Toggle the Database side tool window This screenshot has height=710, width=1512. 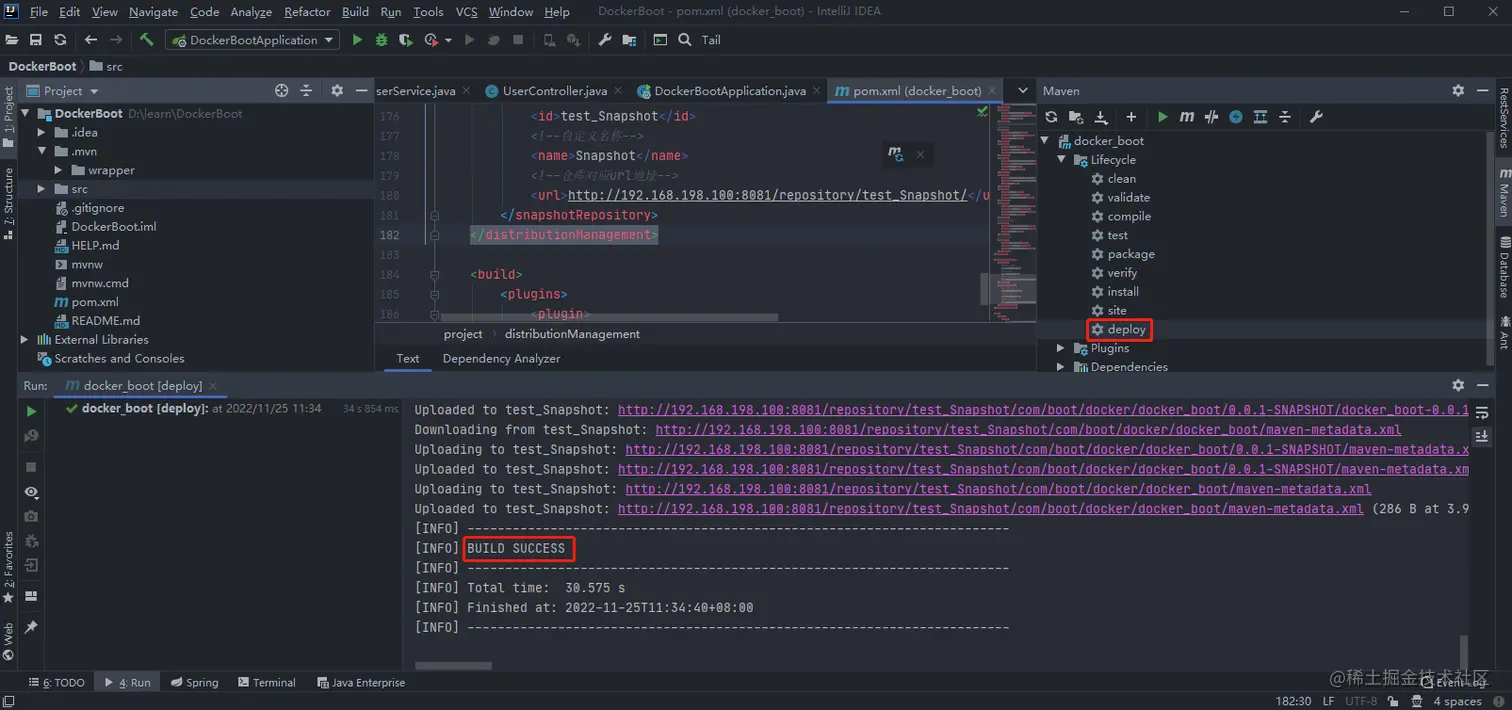1503,266
